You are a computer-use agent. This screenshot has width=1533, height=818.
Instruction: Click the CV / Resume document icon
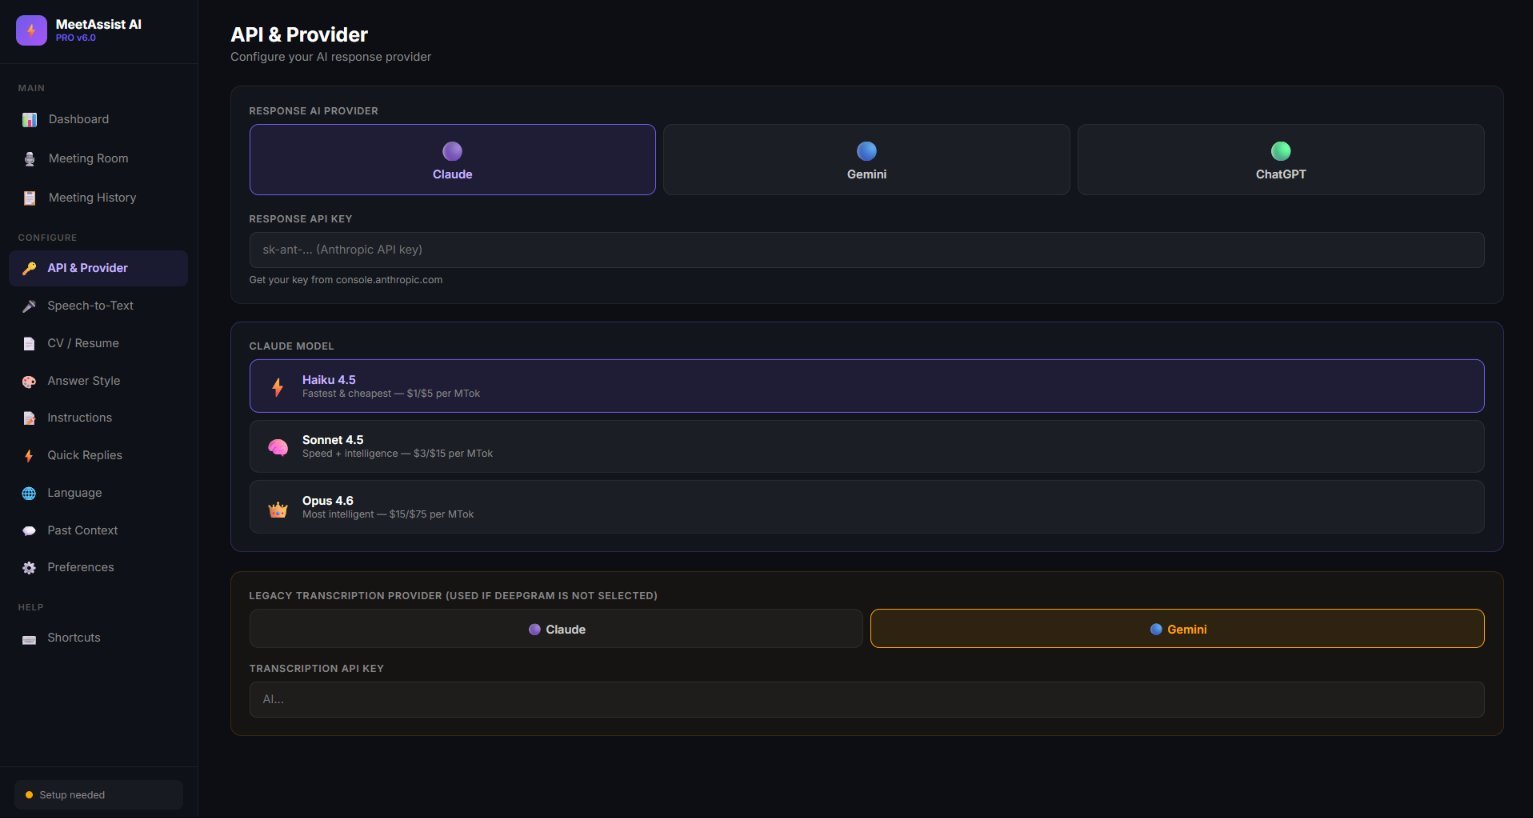click(29, 344)
